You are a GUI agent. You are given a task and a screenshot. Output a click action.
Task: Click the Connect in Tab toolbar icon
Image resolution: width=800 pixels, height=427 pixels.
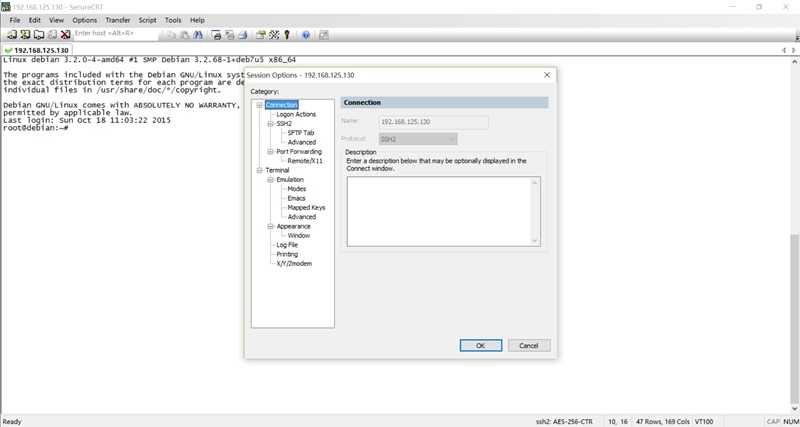[x=39, y=35]
